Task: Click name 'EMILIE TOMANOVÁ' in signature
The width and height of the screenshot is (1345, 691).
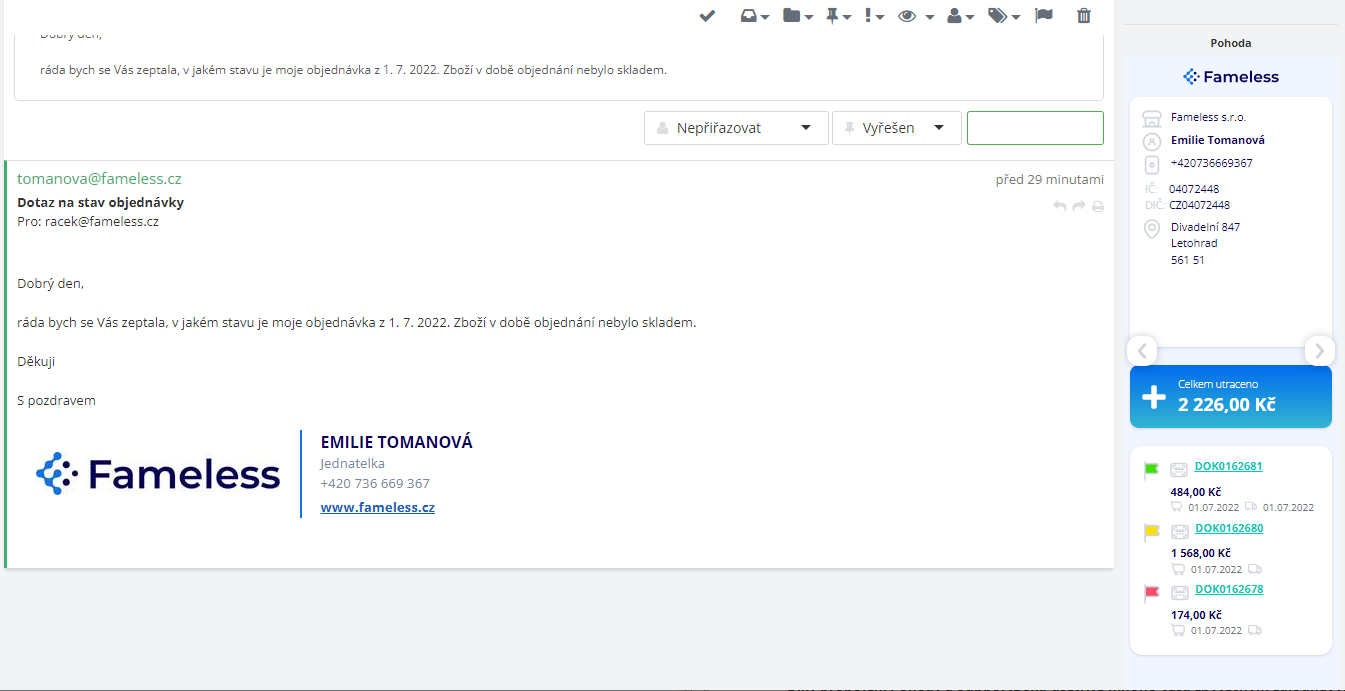Action: (396, 442)
